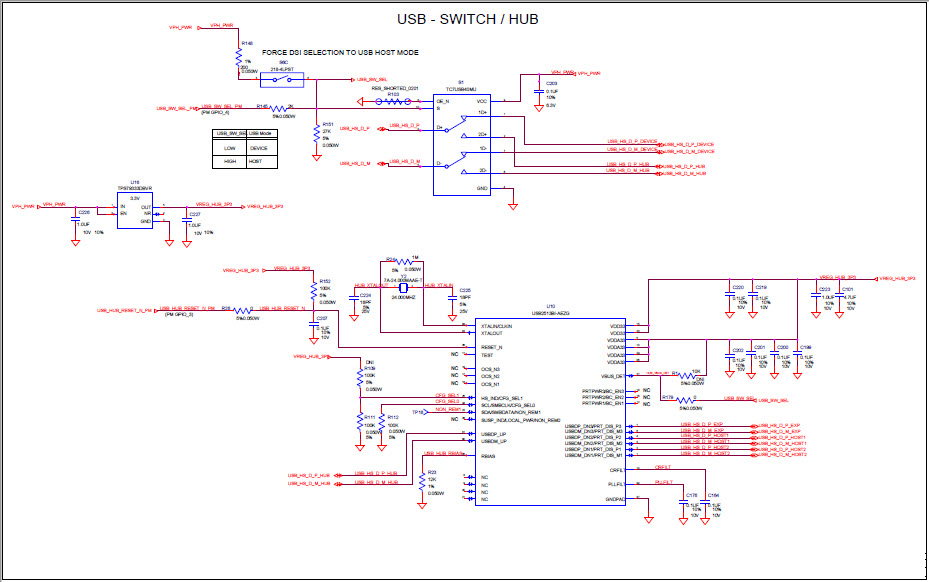The height and width of the screenshot is (582, 929).
Task: Select the HUB_XTALIN net label
Action: [x=437, y=285]
